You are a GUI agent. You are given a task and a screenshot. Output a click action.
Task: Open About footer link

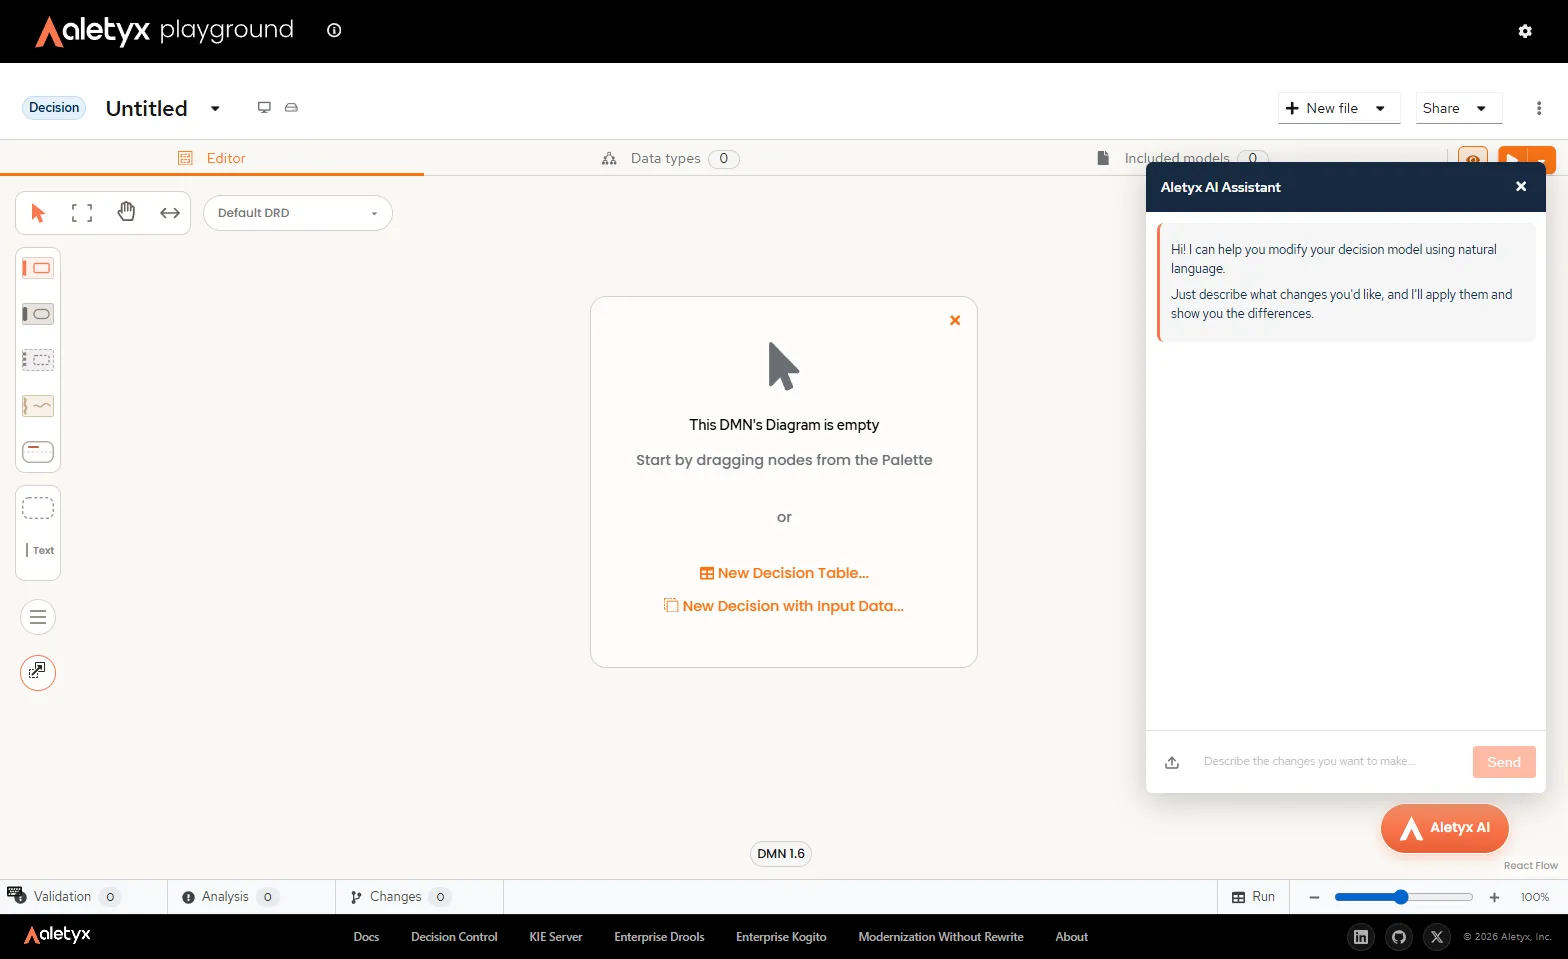(1071, 937)
